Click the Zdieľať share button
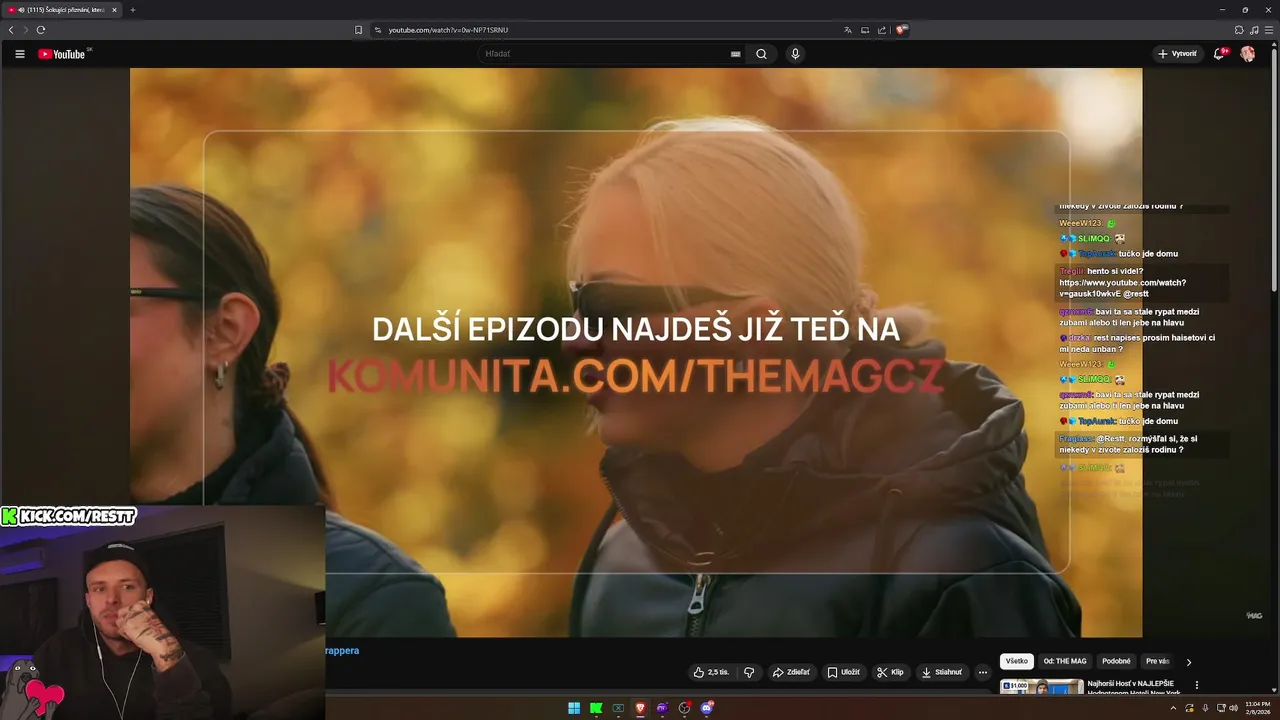The image size is (1280, 720). 791,672
